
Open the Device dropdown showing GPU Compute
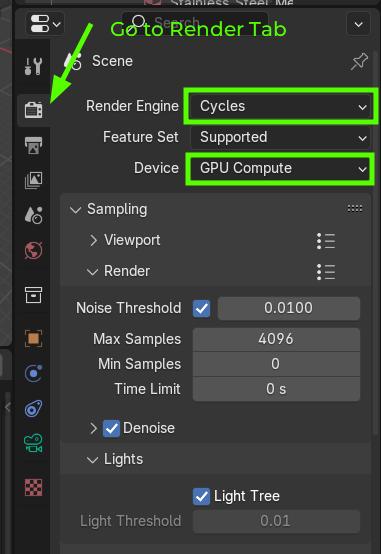point(281,169)
